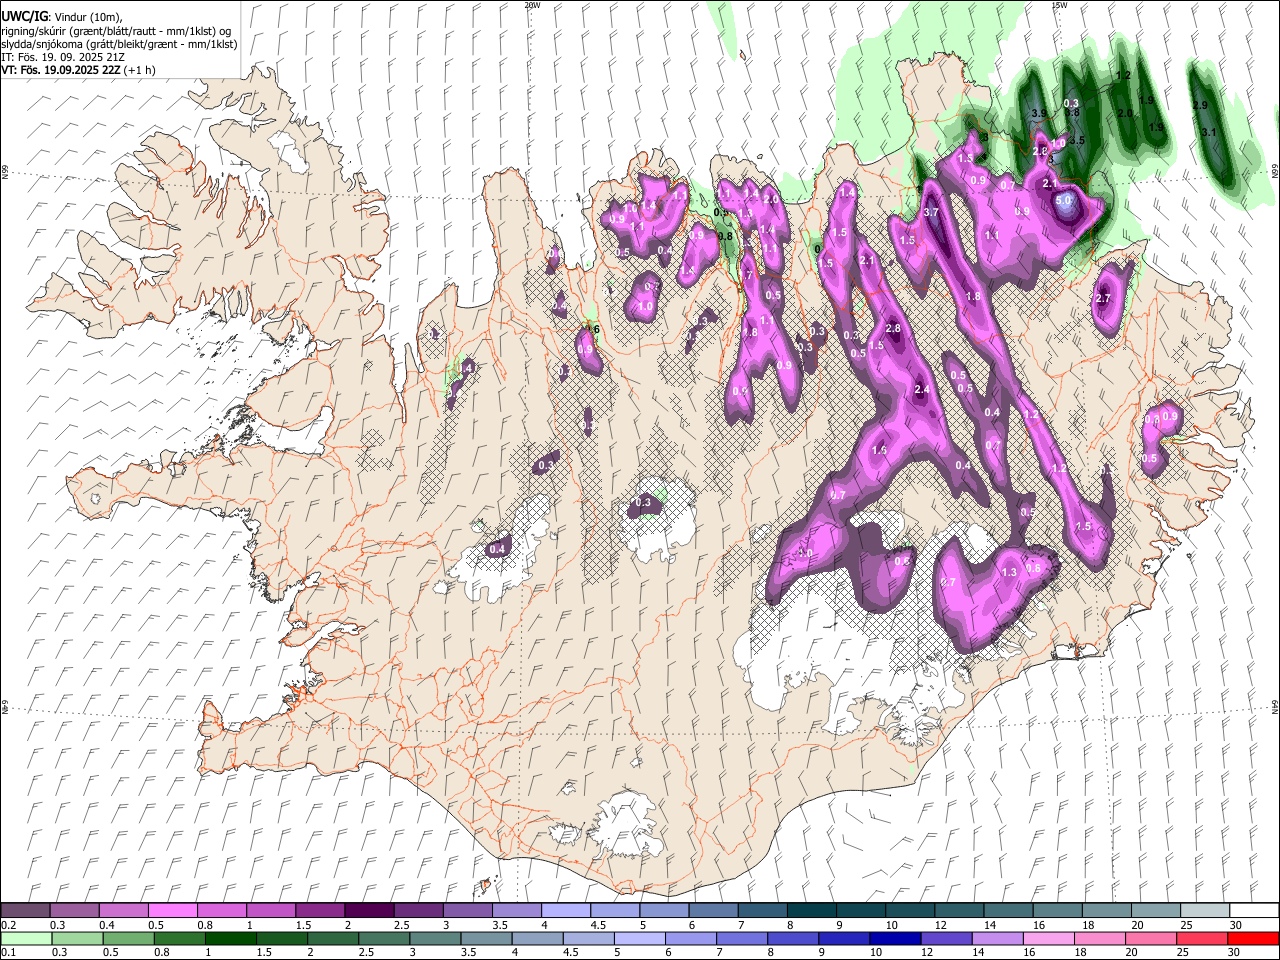Select the white 30 swatch in upper legend
This screenshot has height=960, width=1280.
[1254, 910]
